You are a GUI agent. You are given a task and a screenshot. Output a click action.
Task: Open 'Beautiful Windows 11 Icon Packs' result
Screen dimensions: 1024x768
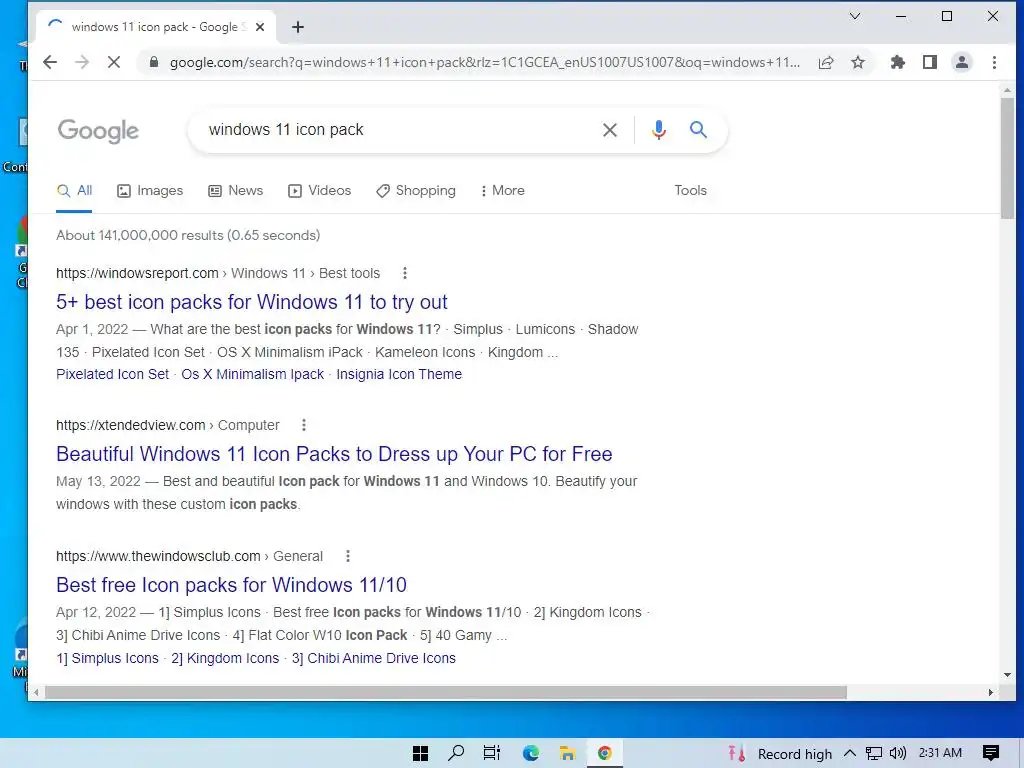tap(334, 454)
